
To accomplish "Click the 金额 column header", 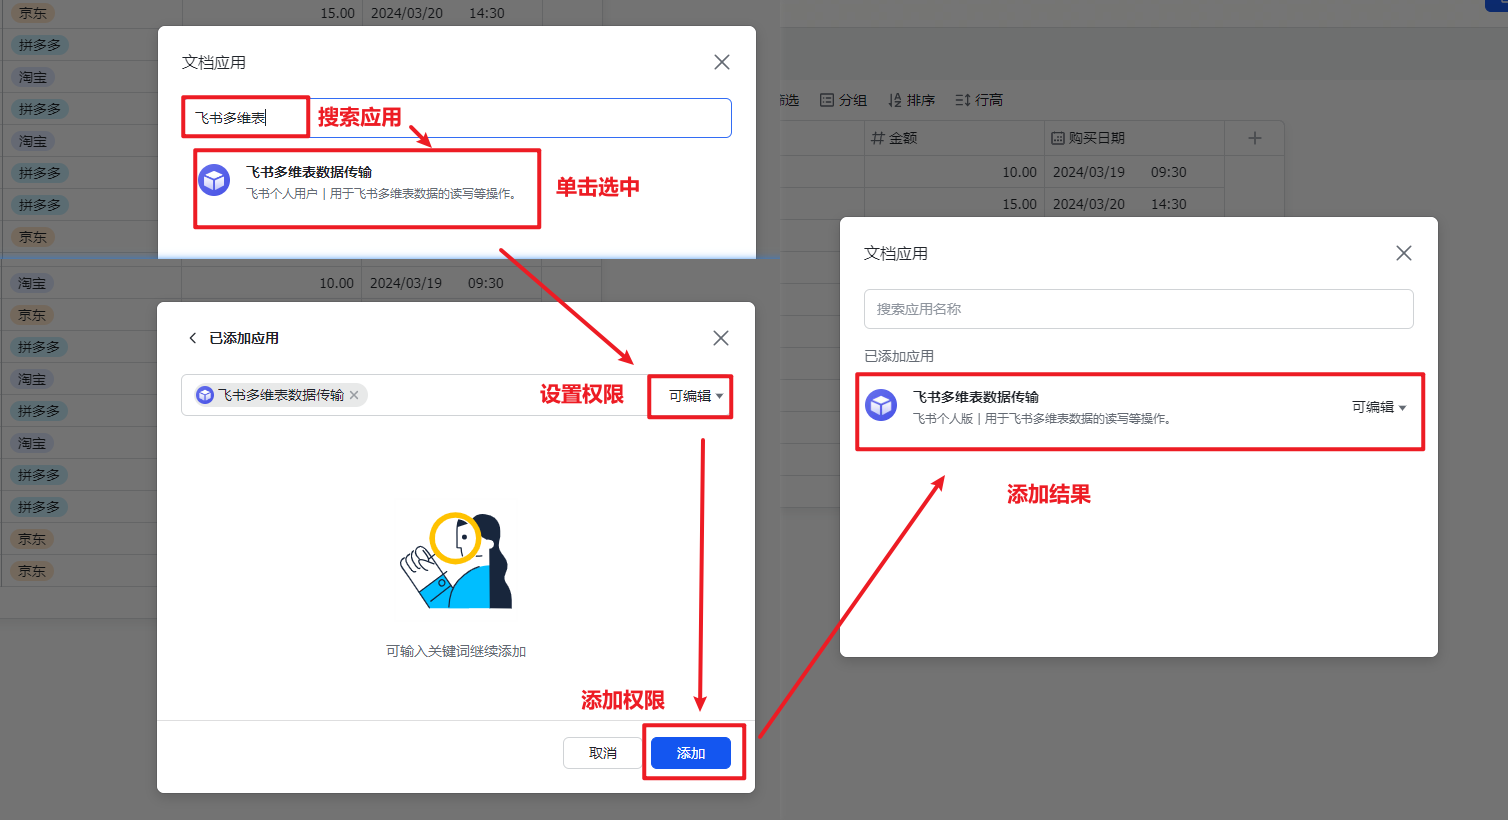I will point(953,138).
